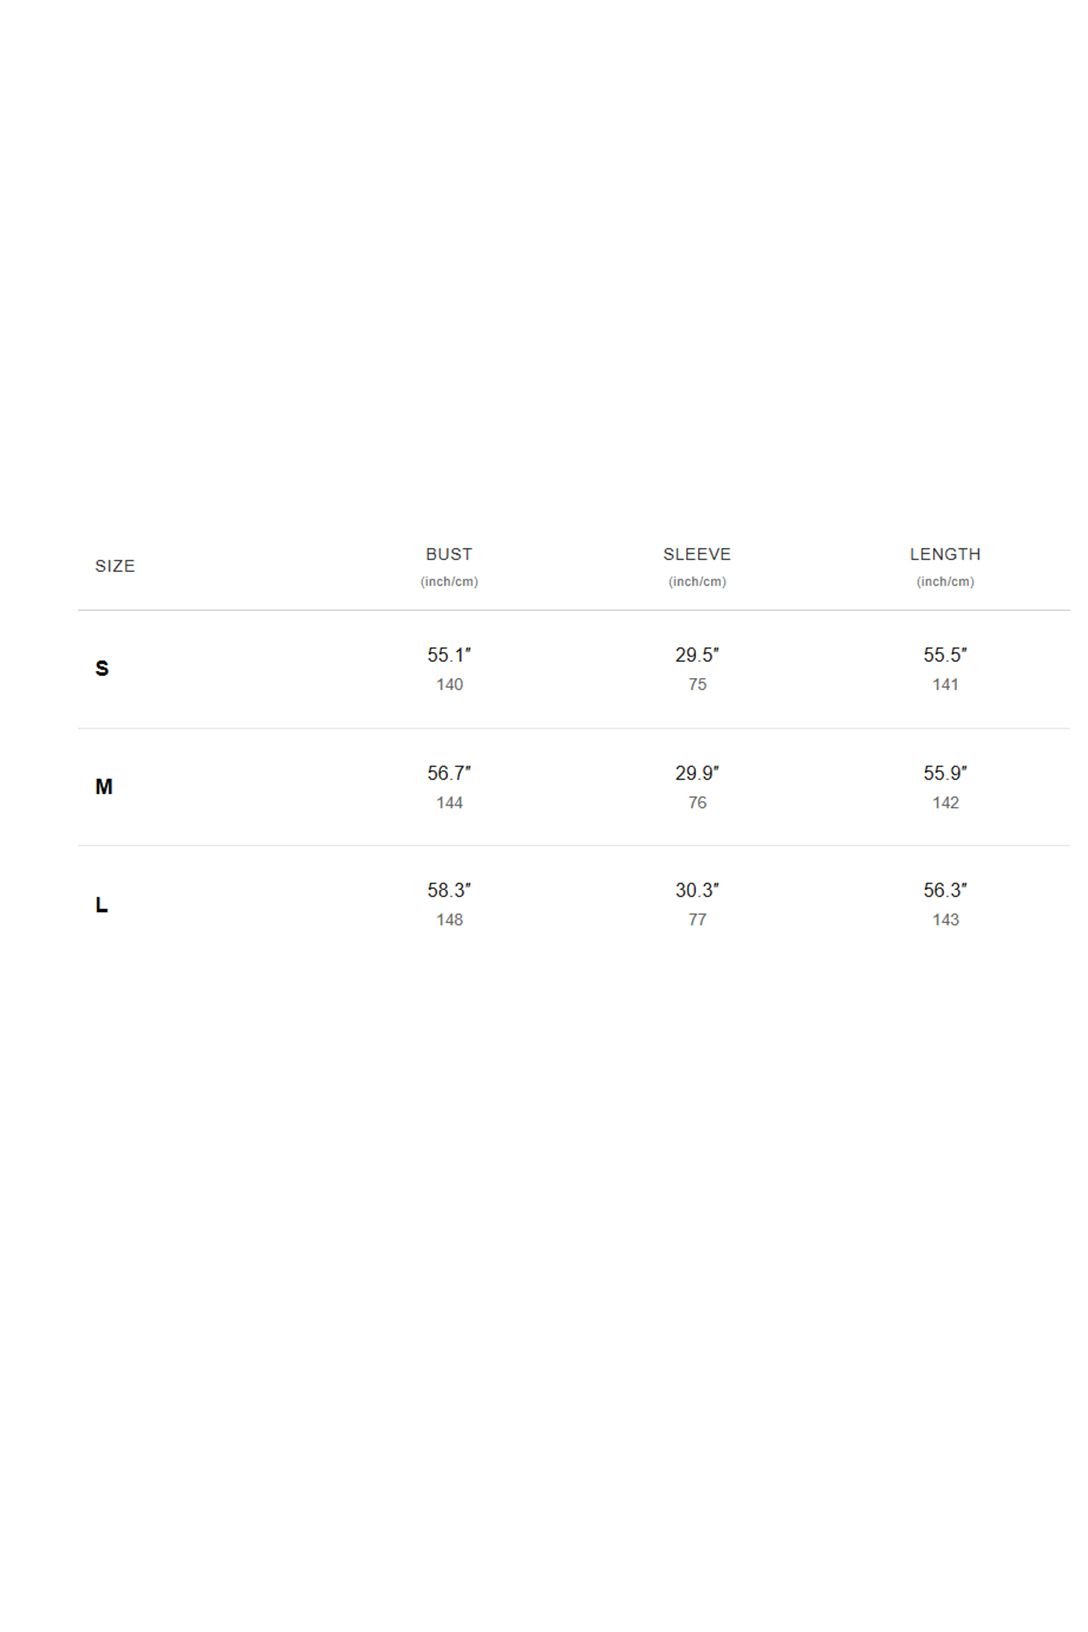The image size is (1088, 1632).
Task: Choose the size L row label
Action: (101, 905)
